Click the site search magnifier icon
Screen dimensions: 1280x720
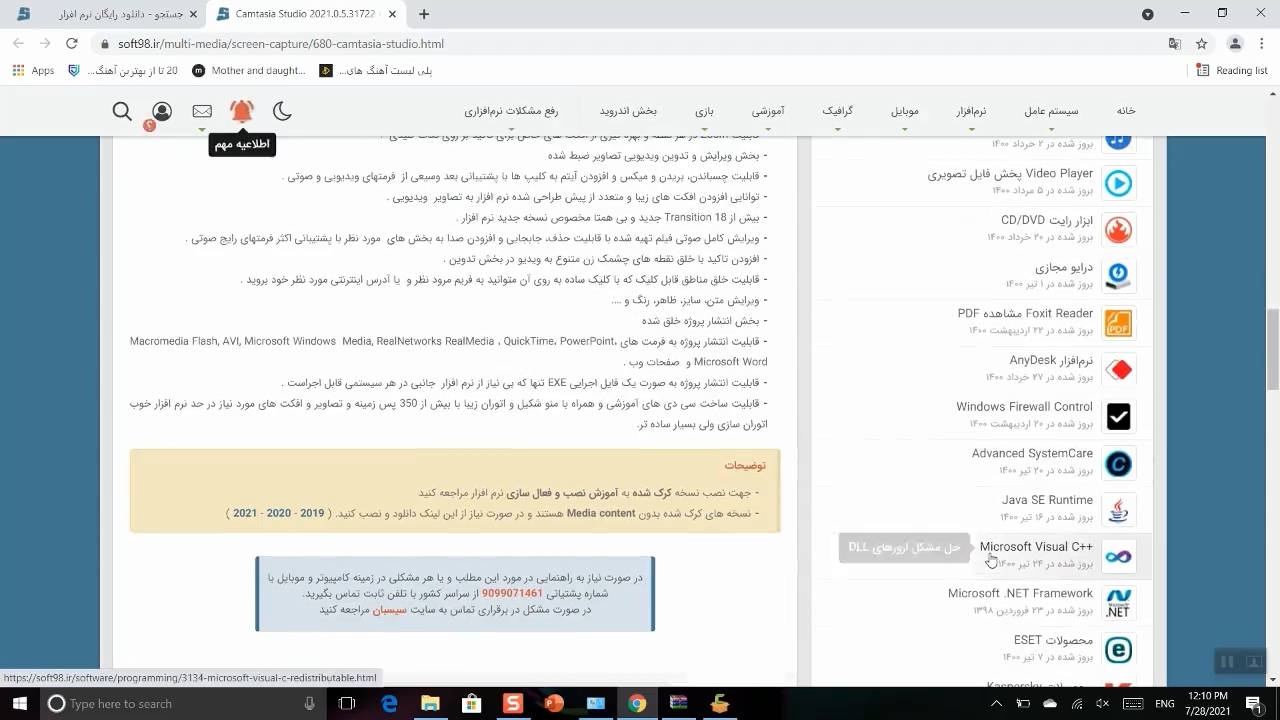(122, 111)
